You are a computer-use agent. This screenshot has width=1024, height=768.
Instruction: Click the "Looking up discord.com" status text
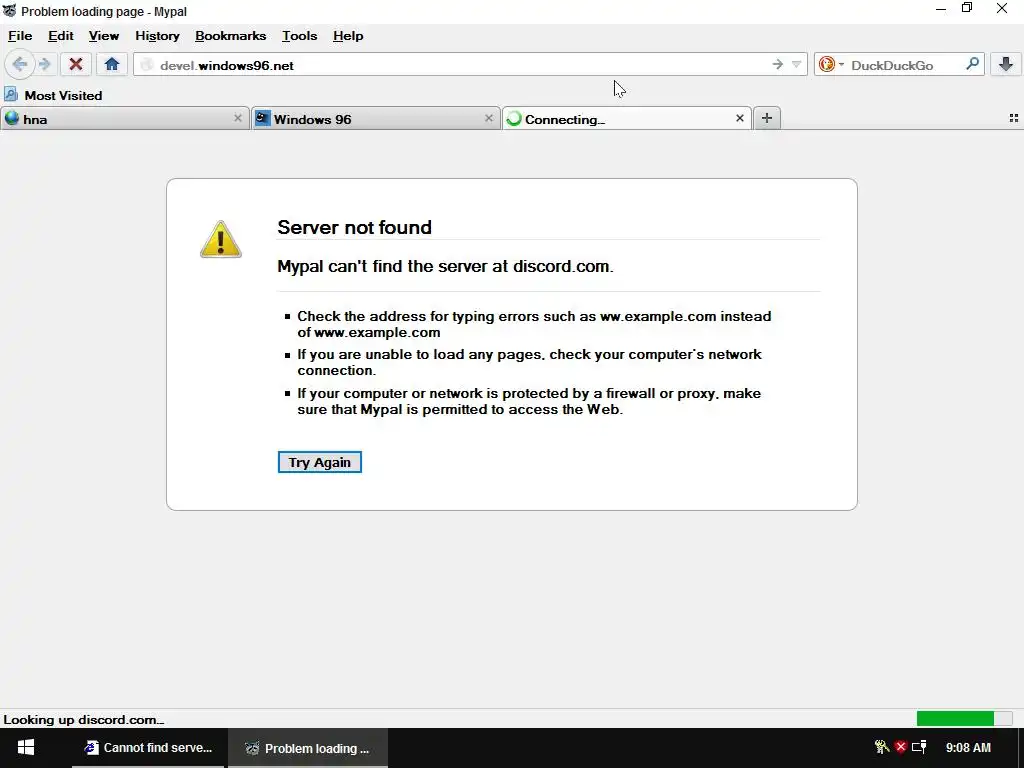coord(84,720)
